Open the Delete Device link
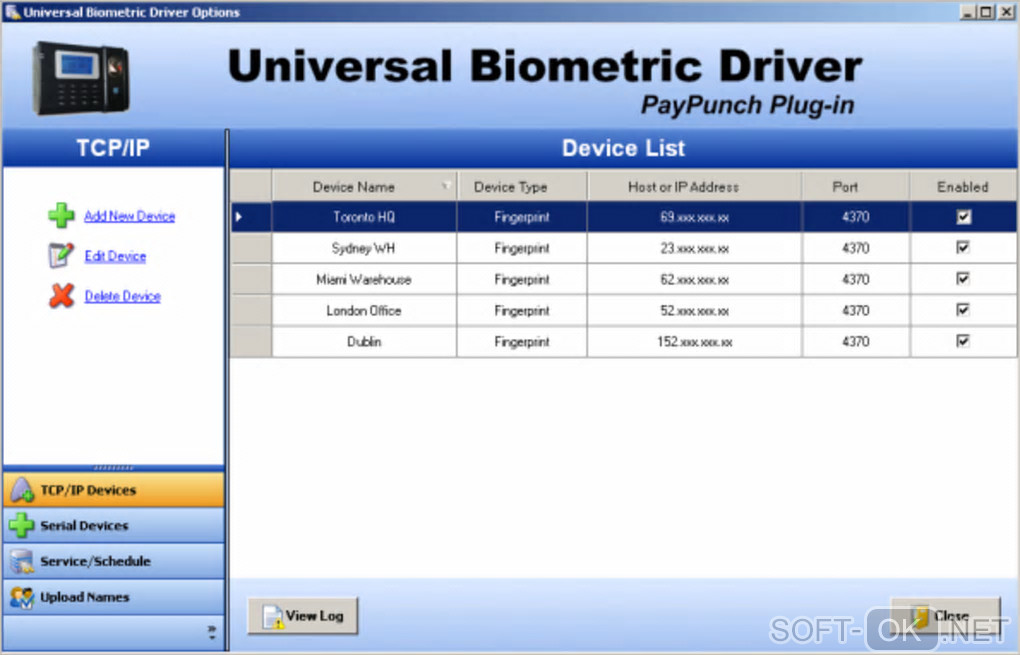The image size is (1020, 655). click(x=122, y=297)
